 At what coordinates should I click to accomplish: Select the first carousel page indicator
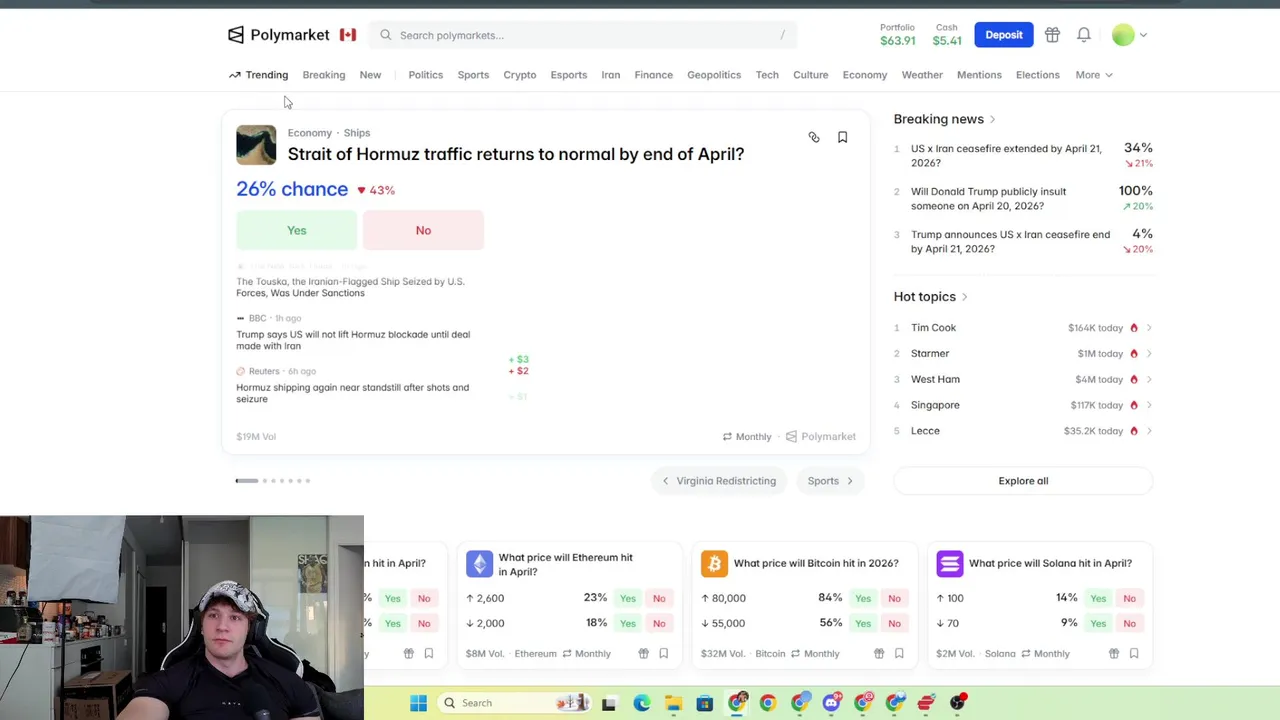pos(247,481)
